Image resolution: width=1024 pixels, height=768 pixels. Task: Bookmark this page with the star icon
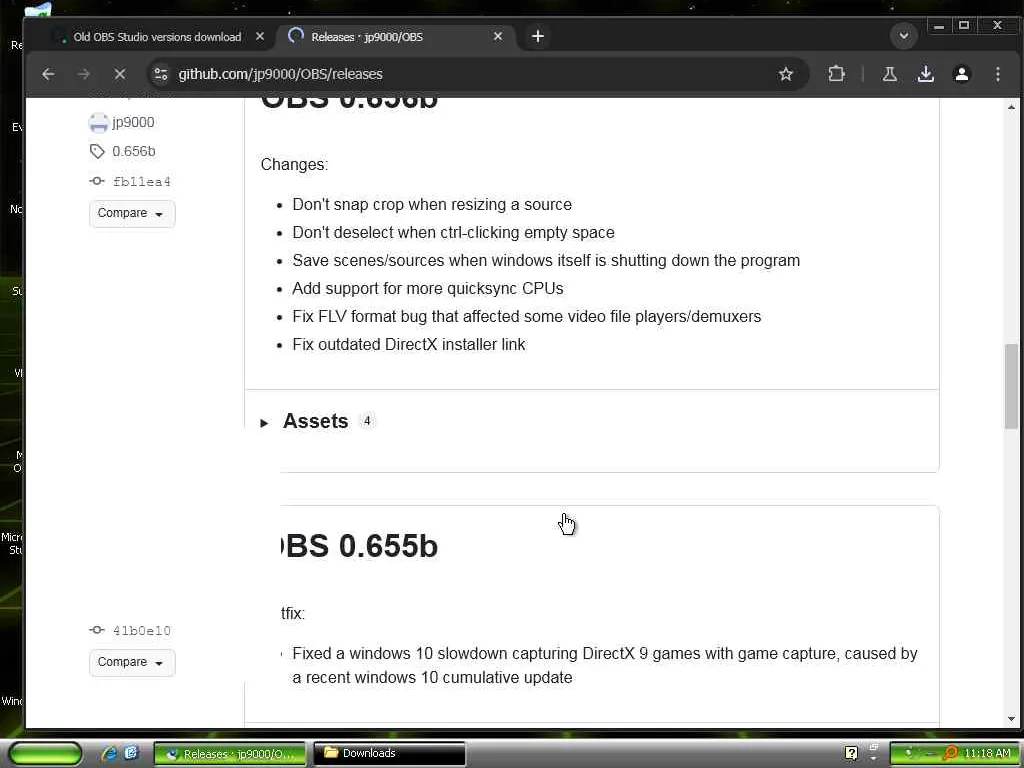[x=786, y=74]
